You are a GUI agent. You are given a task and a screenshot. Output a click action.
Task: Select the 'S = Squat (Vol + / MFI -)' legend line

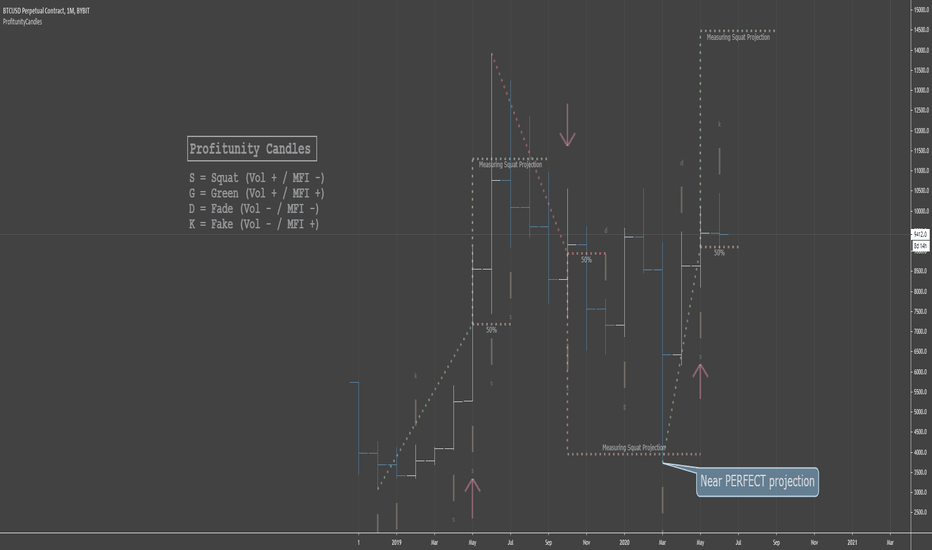click(257, 178)
